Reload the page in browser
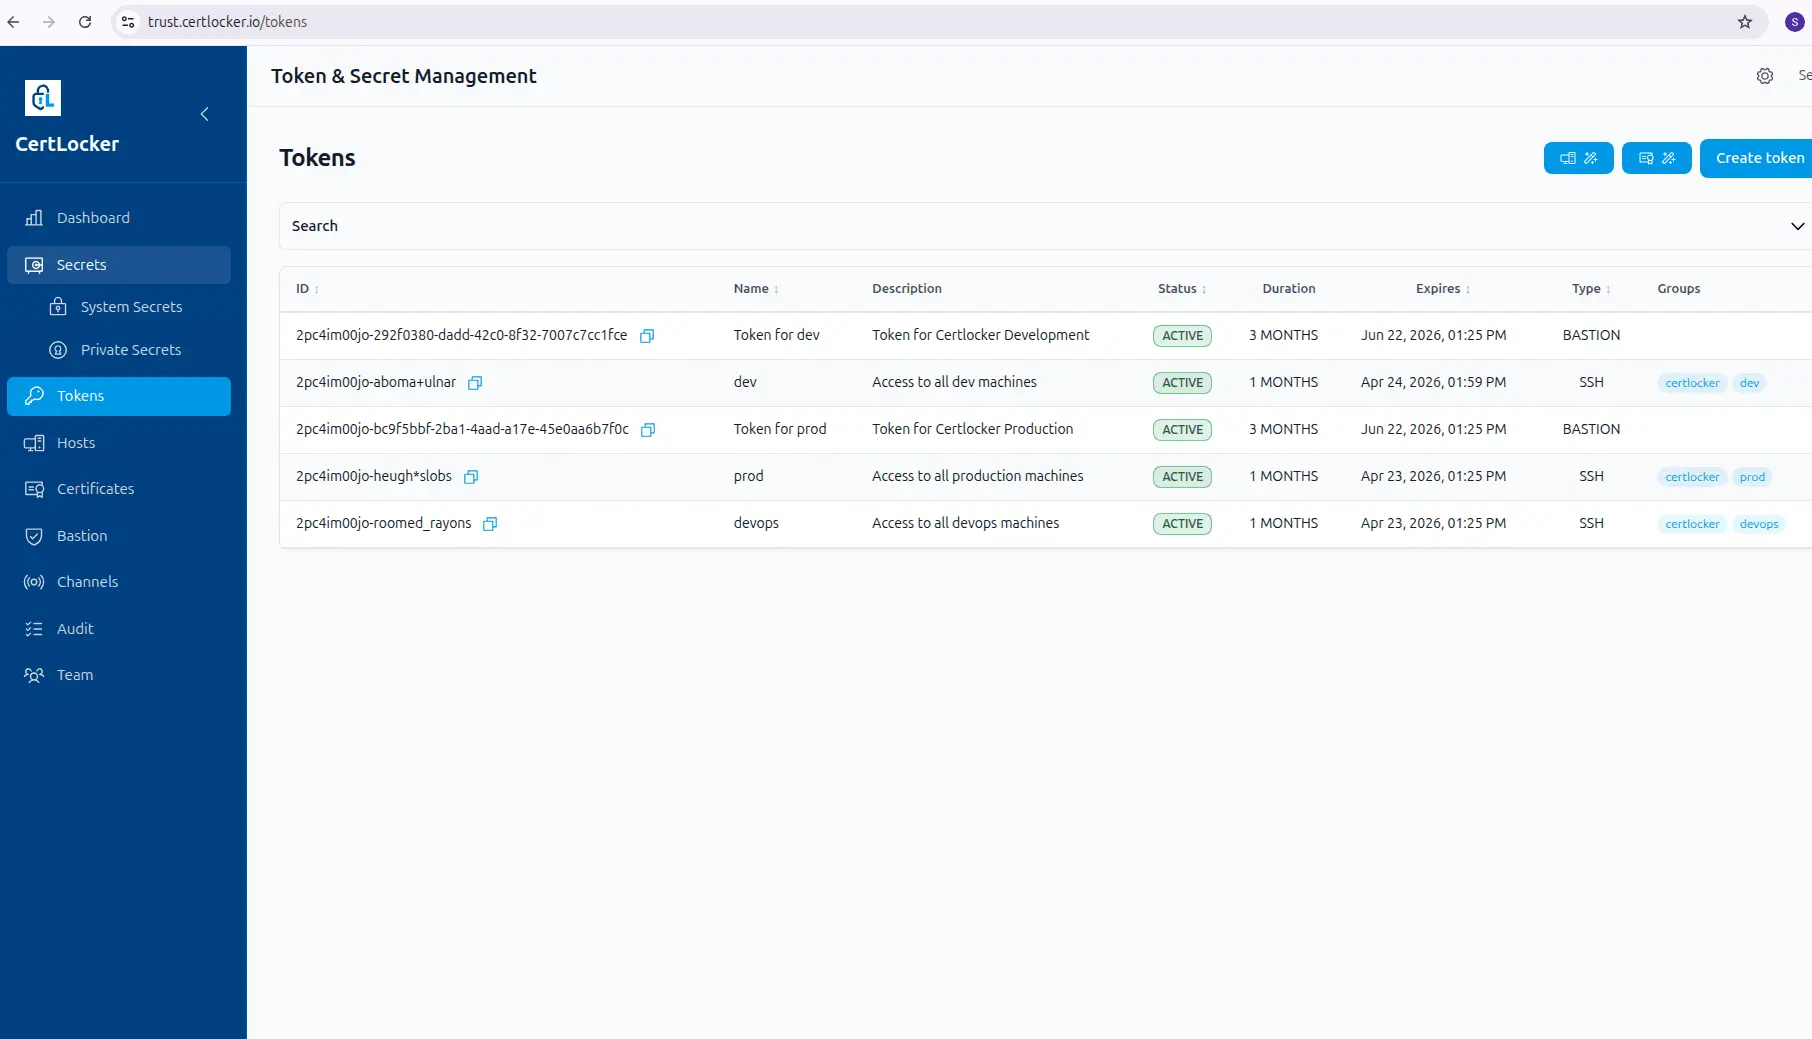Screen dimensions: 1812x1039 [85, 22]
